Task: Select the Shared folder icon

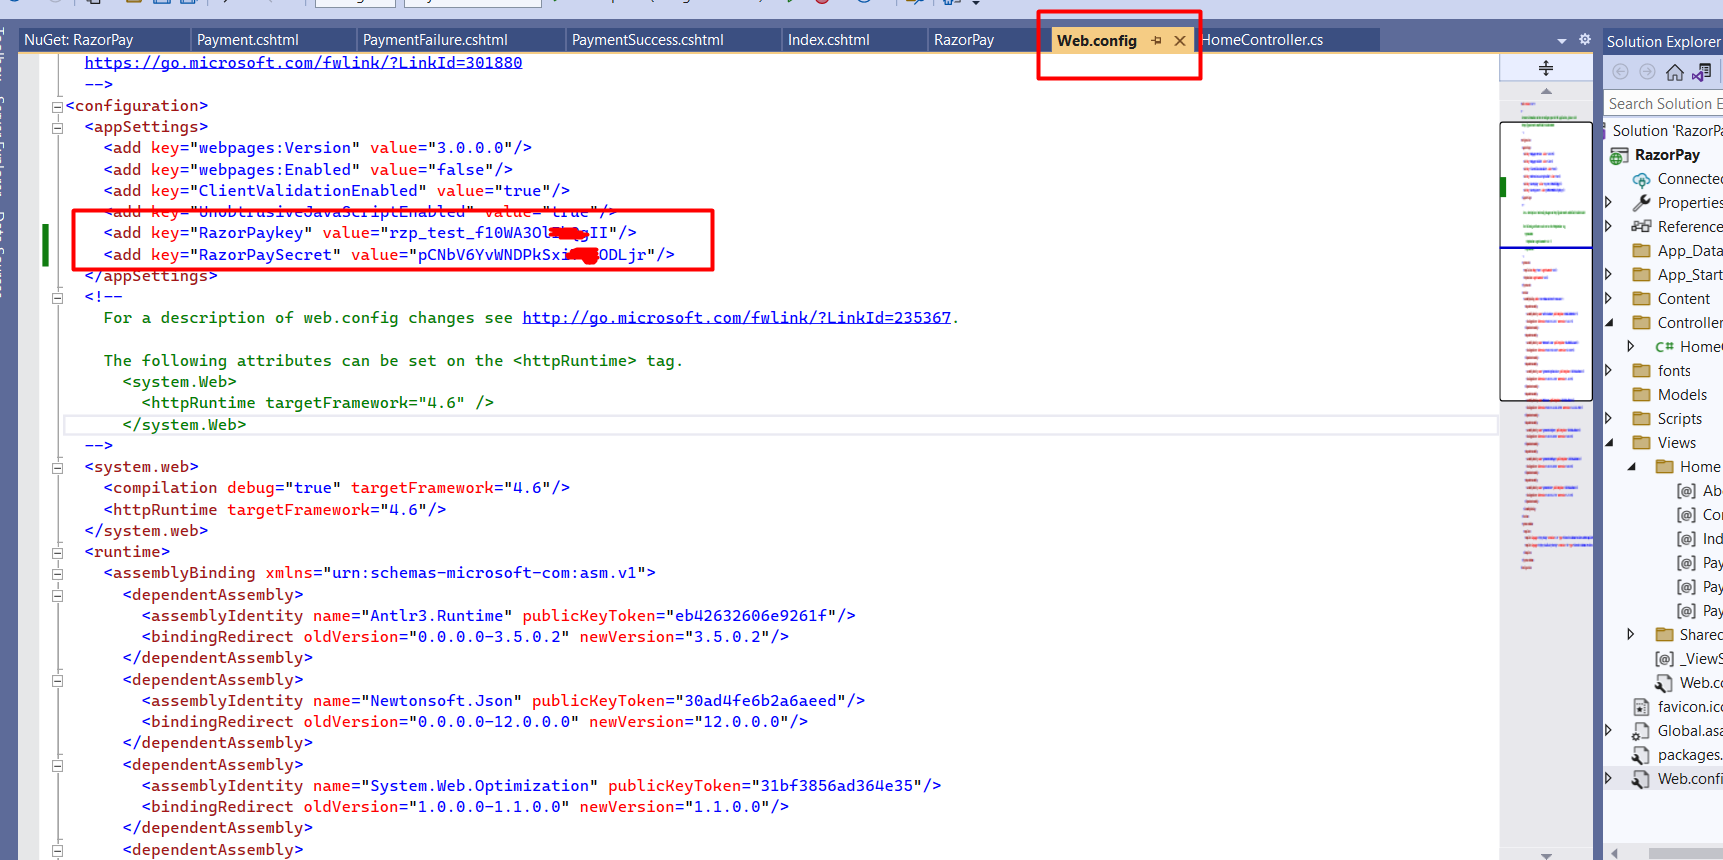Action: (1664, 635)
